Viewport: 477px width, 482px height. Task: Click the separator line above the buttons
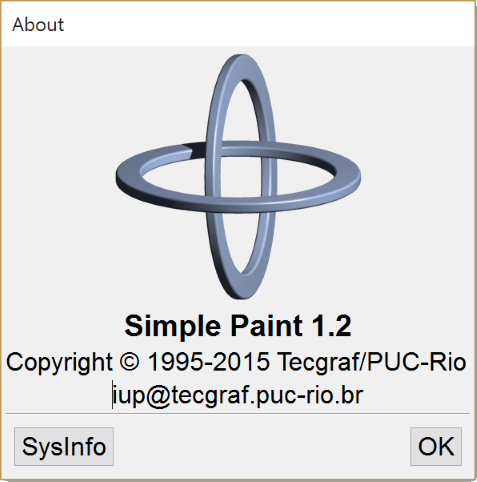238,413
